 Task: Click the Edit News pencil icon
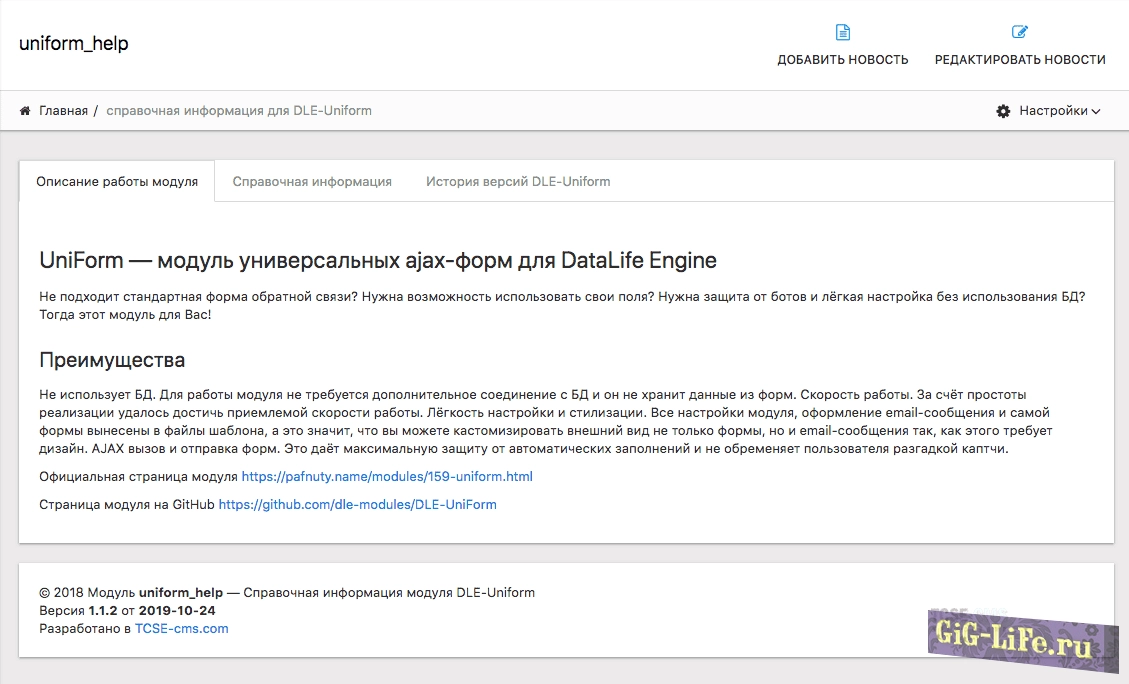point(1020,32)
